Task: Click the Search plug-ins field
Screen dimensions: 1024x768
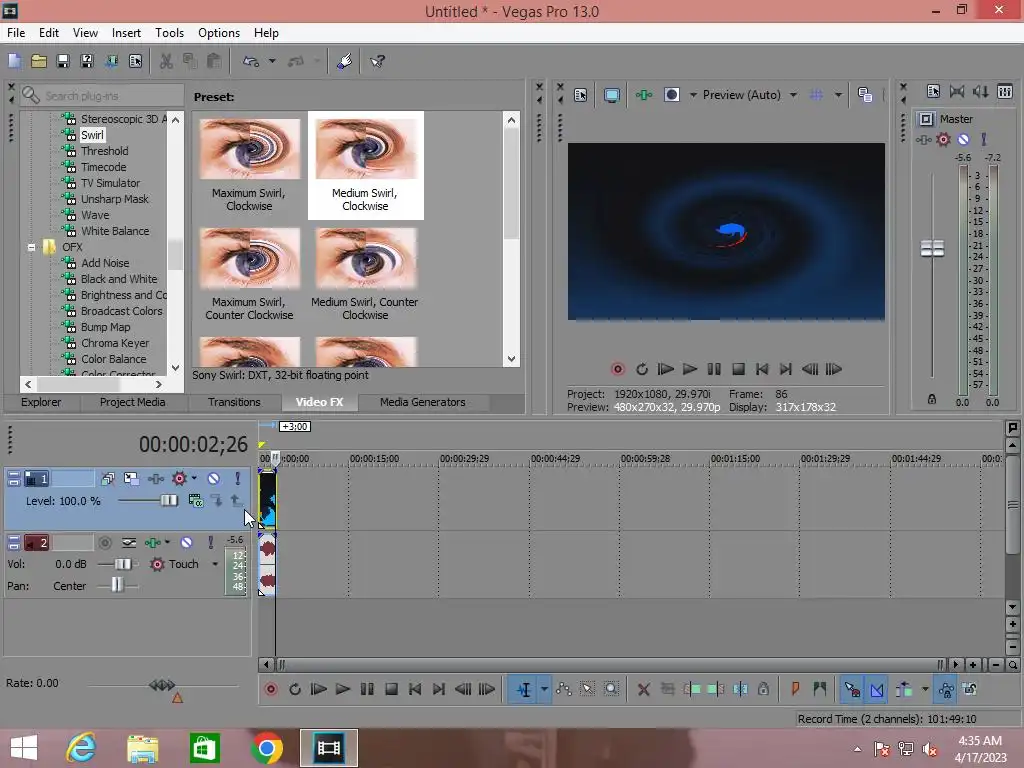Action: coord(101,96)
